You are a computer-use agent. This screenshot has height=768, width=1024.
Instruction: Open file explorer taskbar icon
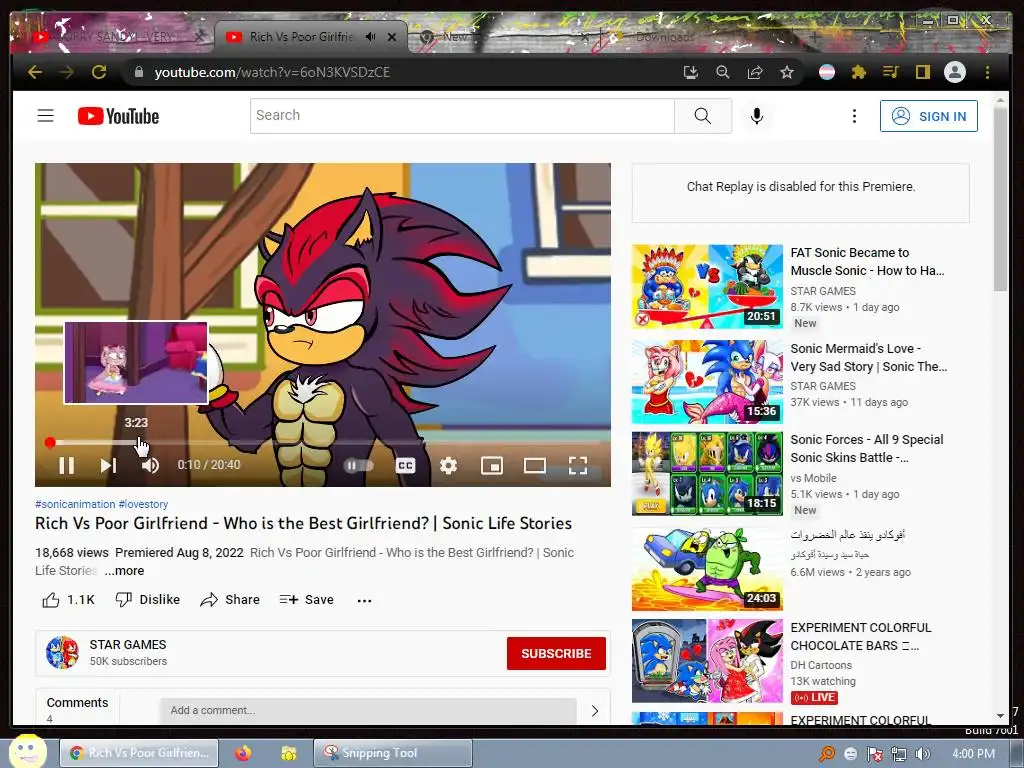coord(289,753)
